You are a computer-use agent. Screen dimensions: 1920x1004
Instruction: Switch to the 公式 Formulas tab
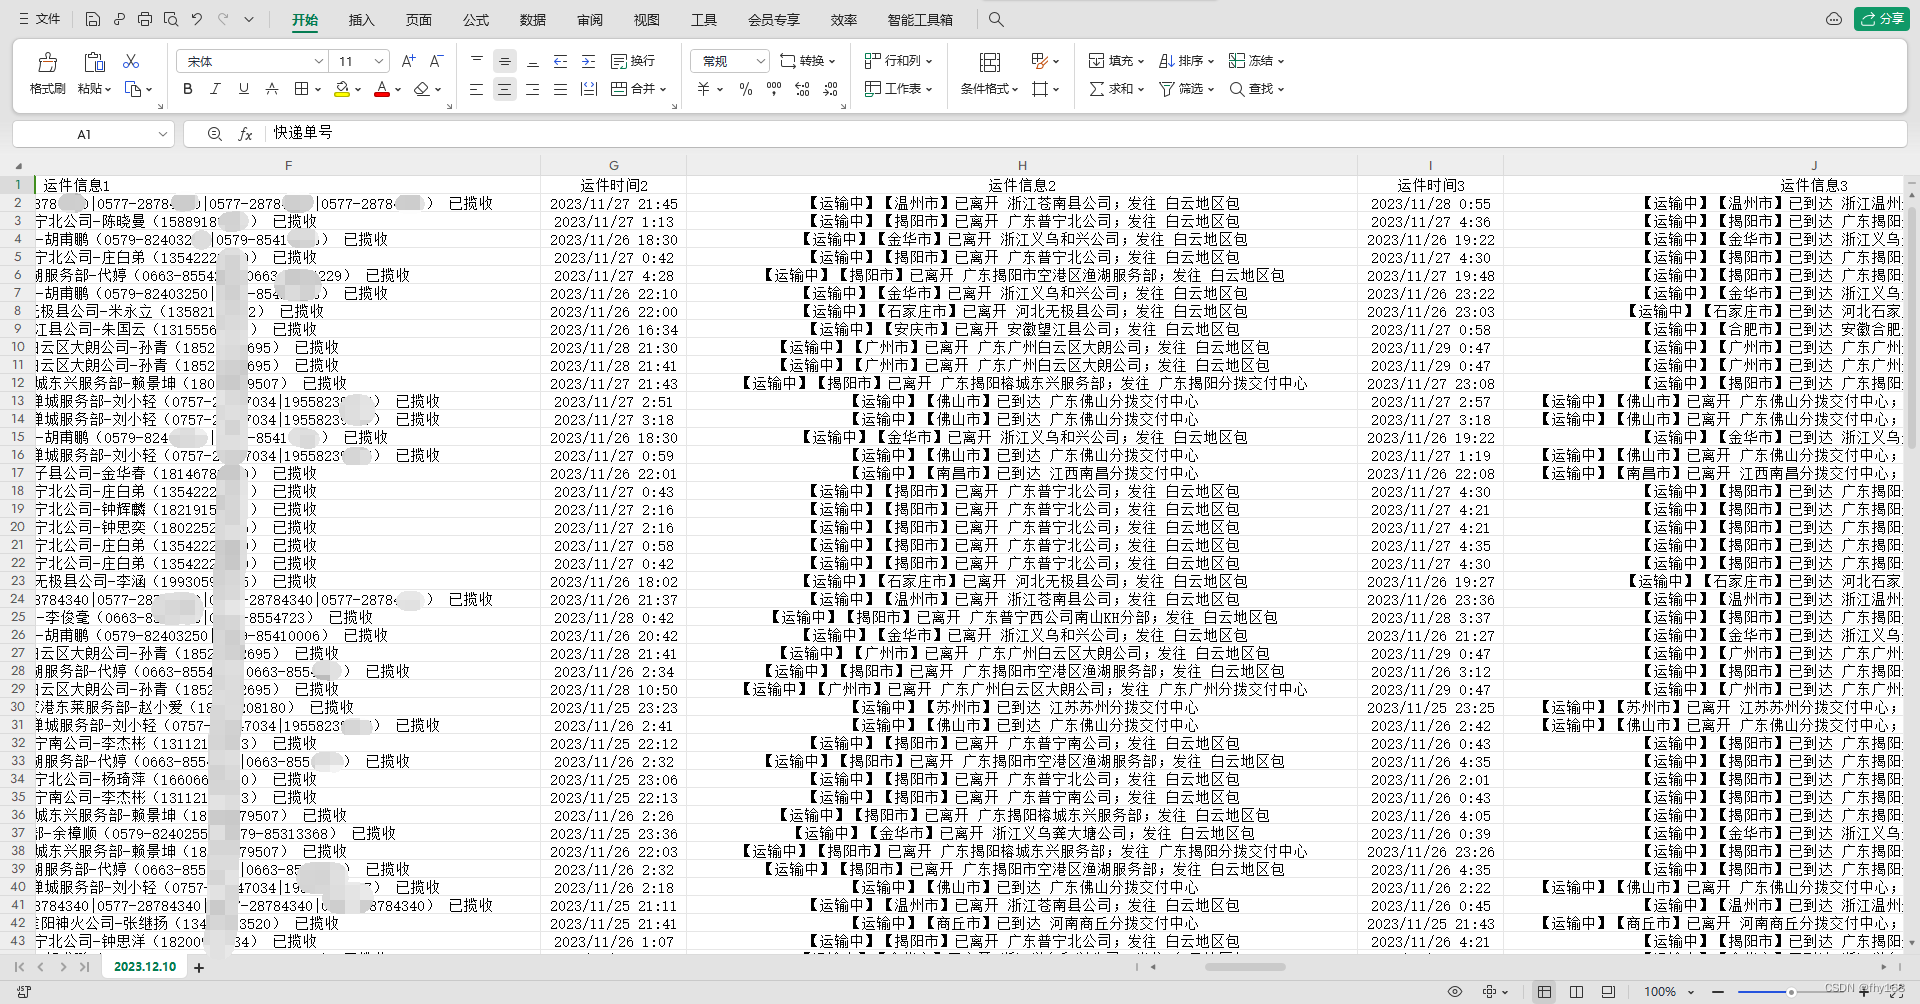tap(476, 19)
